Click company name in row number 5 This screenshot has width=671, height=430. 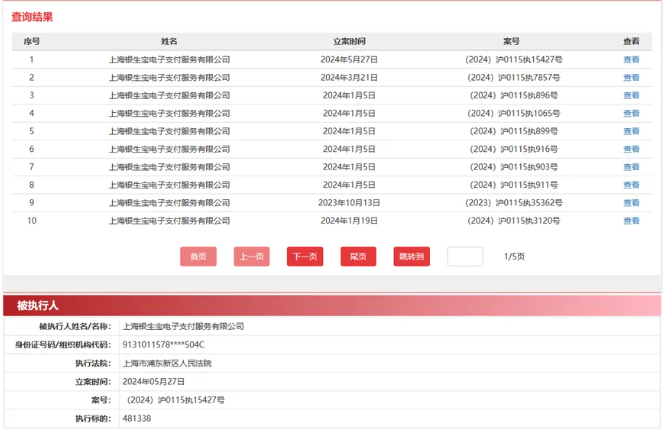169,131
